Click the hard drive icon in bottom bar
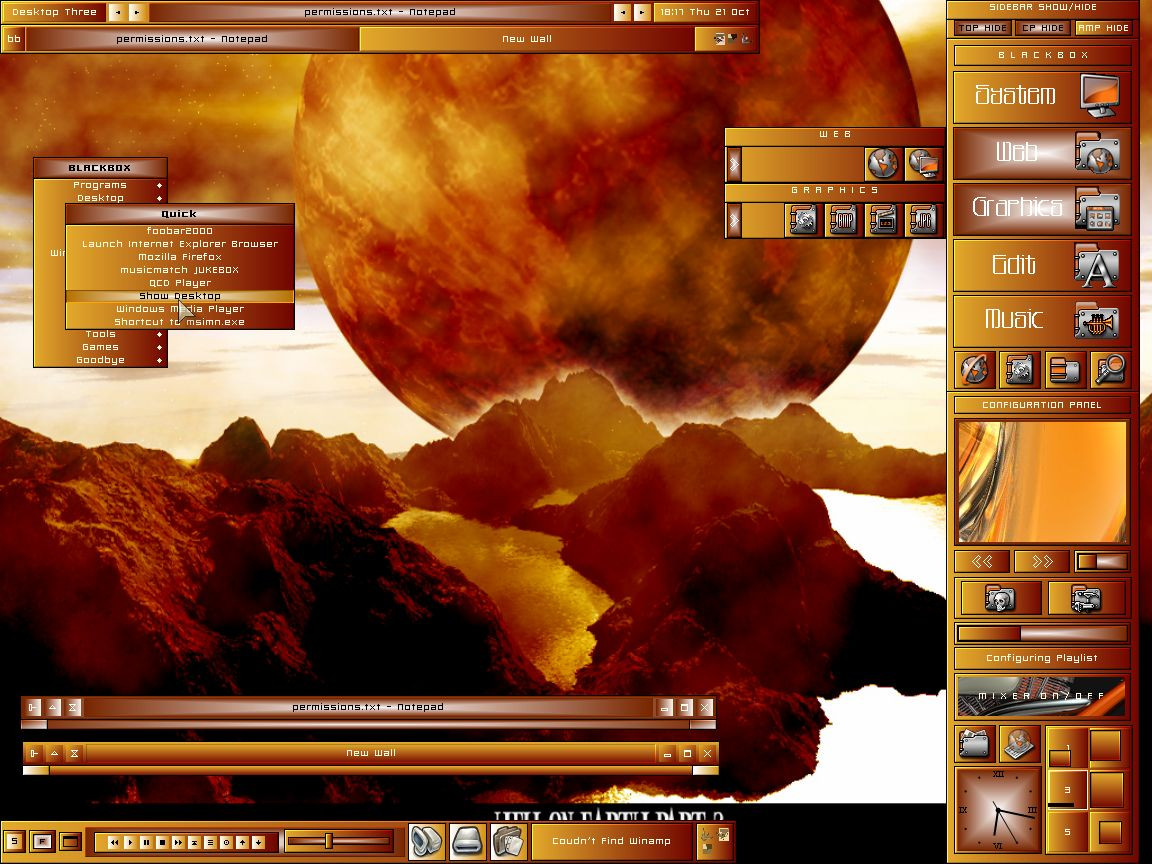 point(467,841)
